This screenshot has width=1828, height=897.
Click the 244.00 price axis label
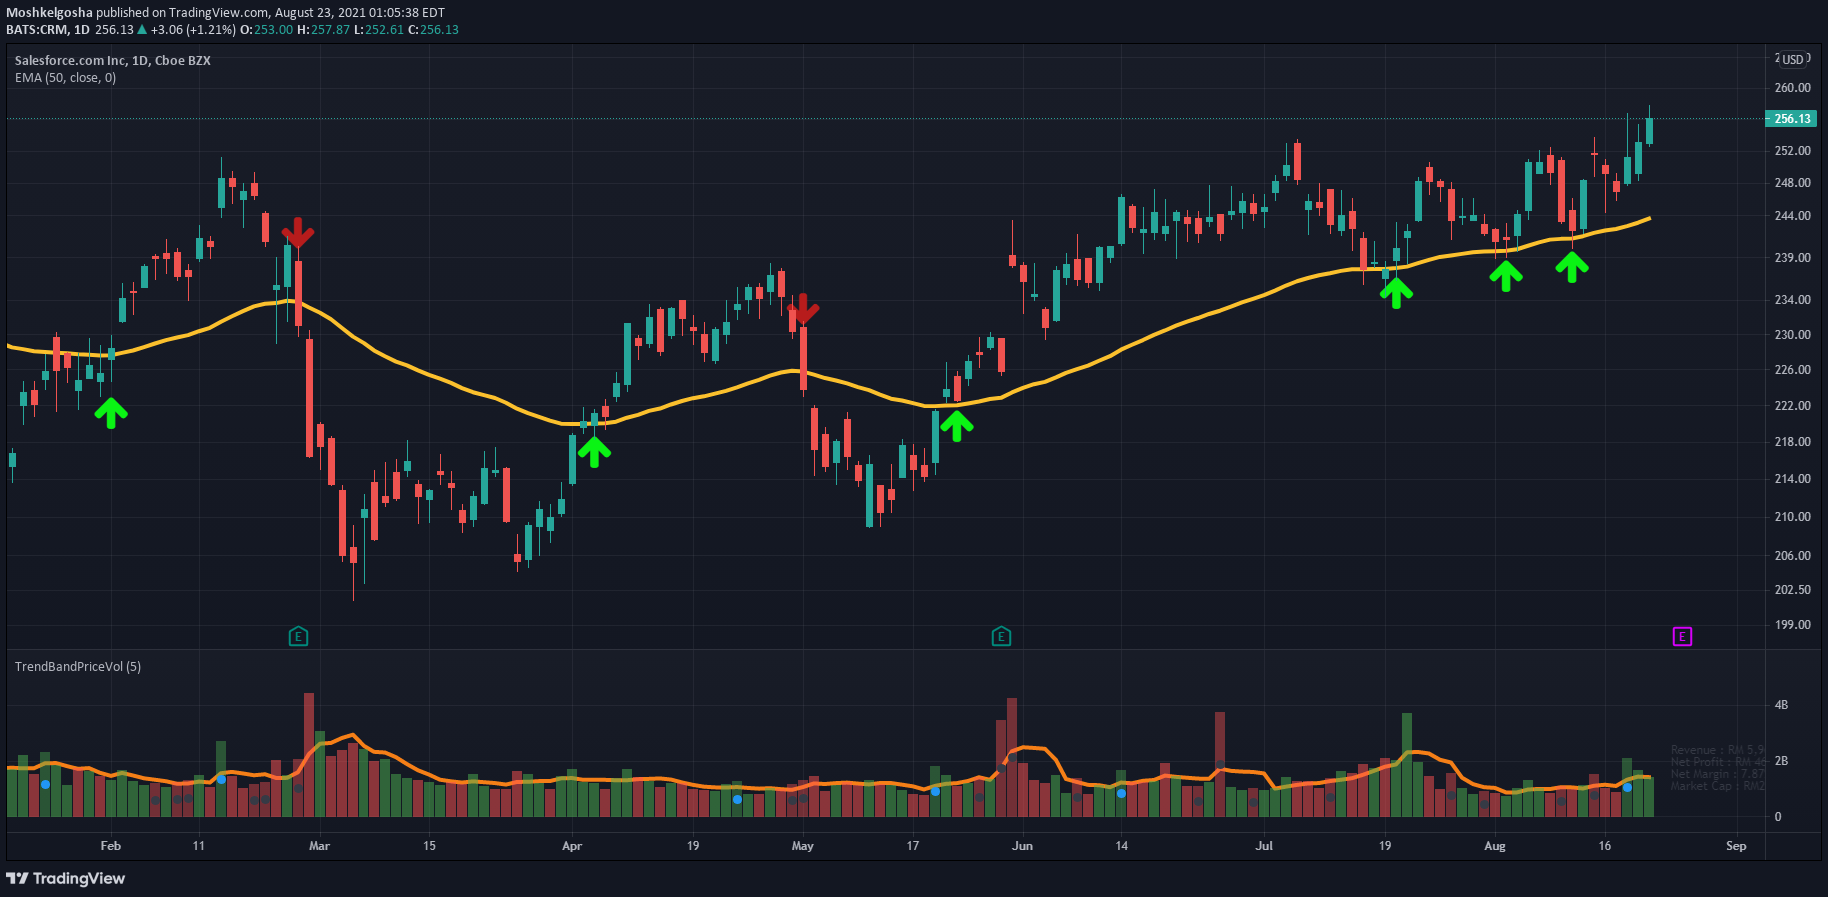click(x=1792, y=216)
